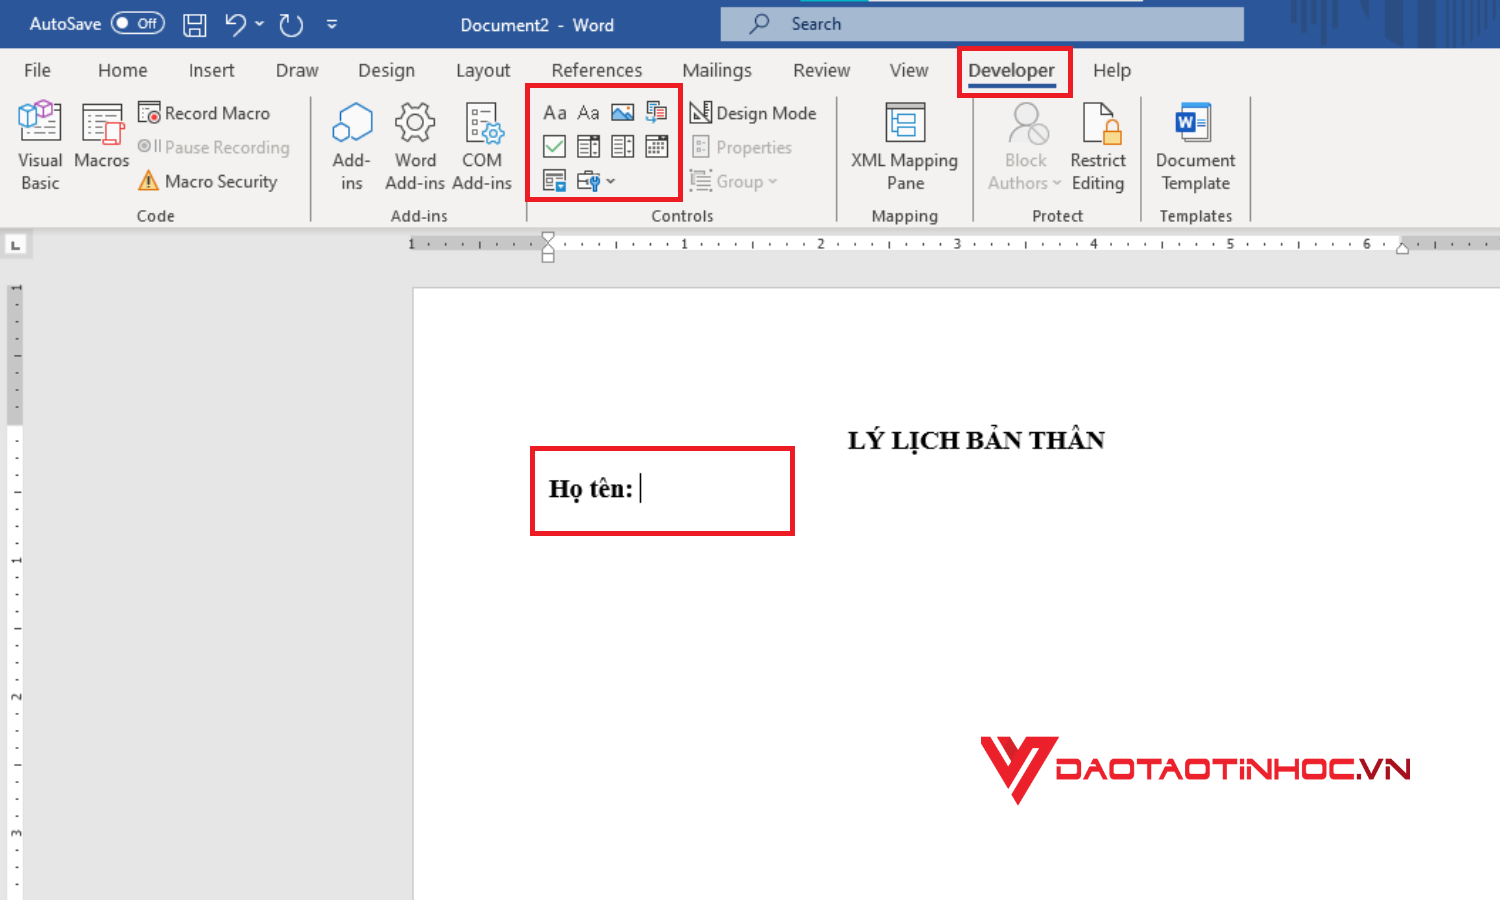
Task: Select the Plain Text content control
Action: click(588, 112)
